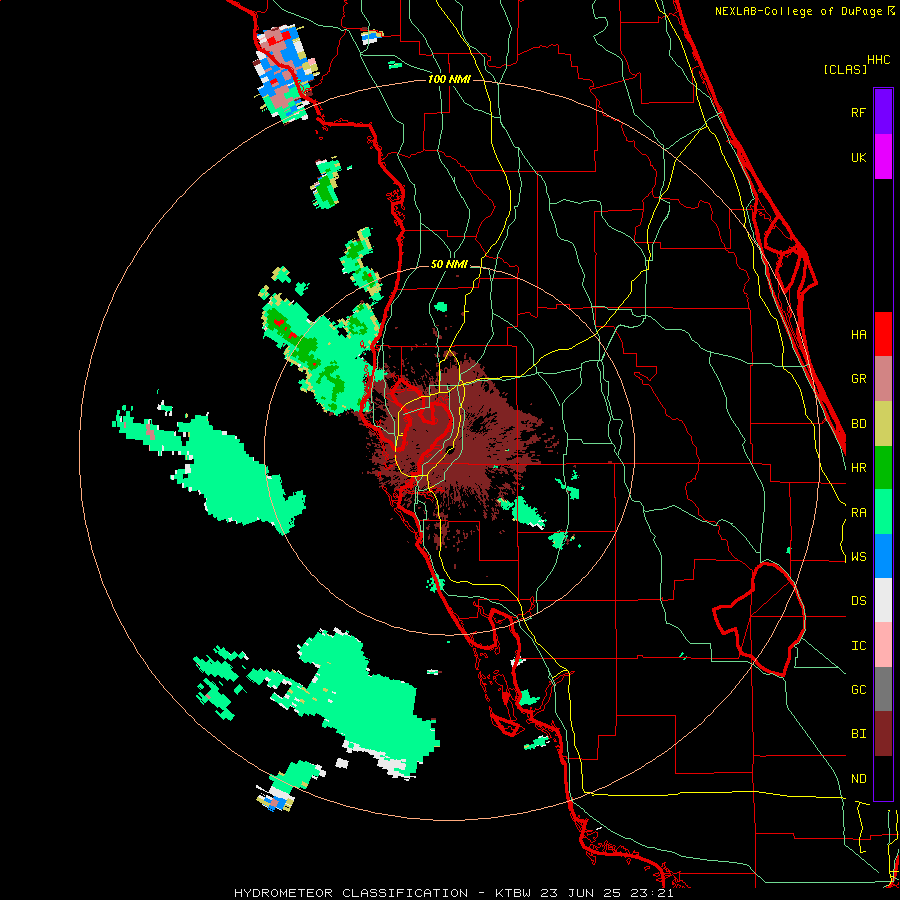Click the 'BI' legend label
The image size is (900, 900).
coord(858,734)
